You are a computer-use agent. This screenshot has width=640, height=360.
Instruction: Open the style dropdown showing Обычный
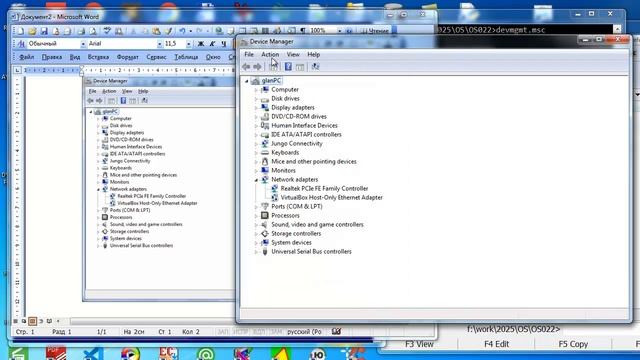[x=83, y=44]
